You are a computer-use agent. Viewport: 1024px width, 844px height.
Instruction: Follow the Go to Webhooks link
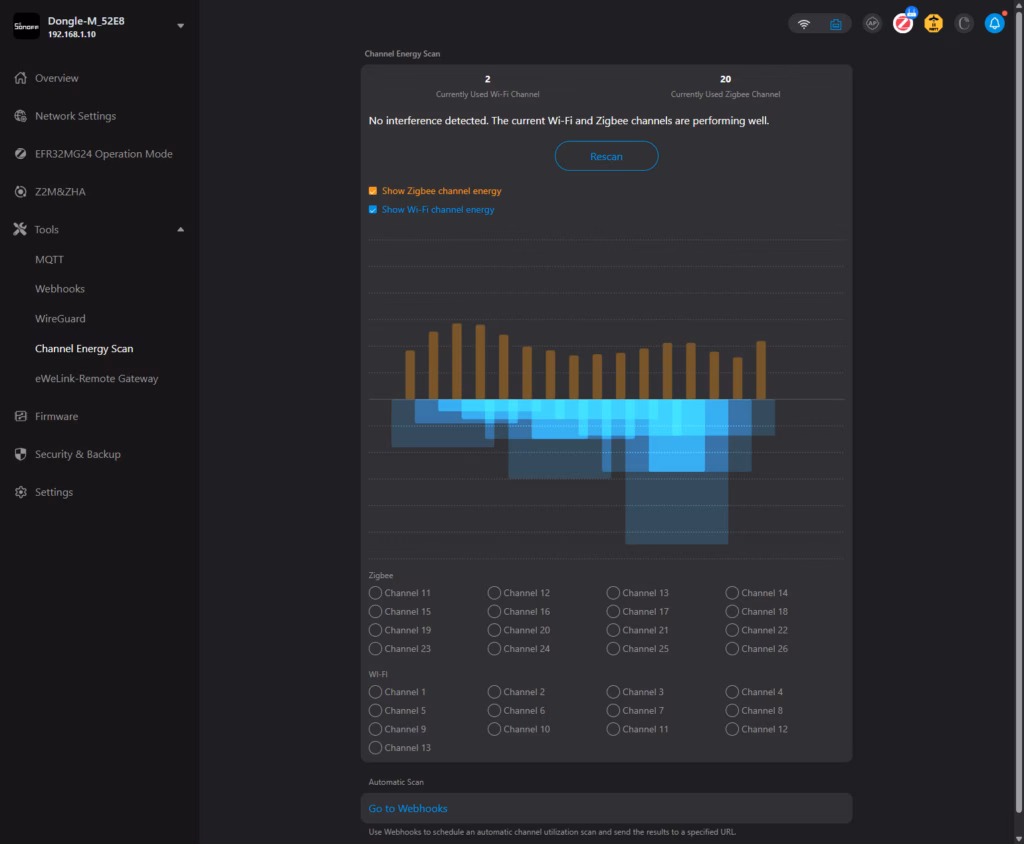(408, 809)
